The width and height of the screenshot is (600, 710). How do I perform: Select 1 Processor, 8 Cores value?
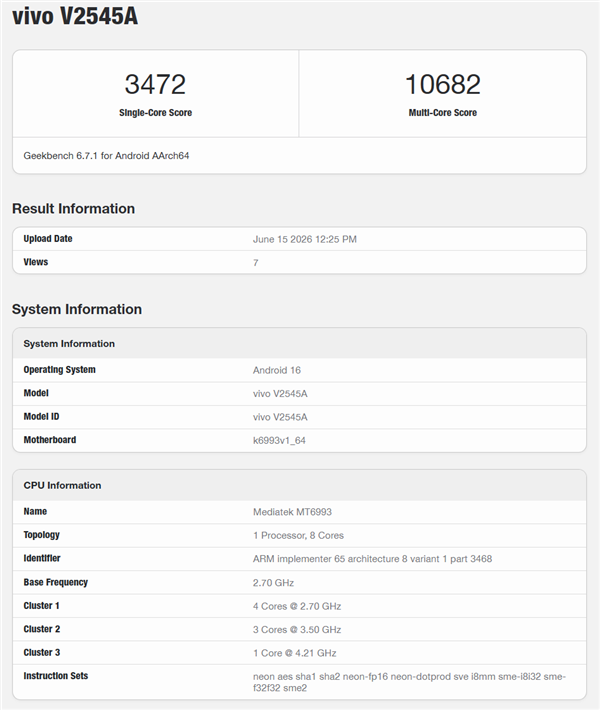(x=298, y=535)
